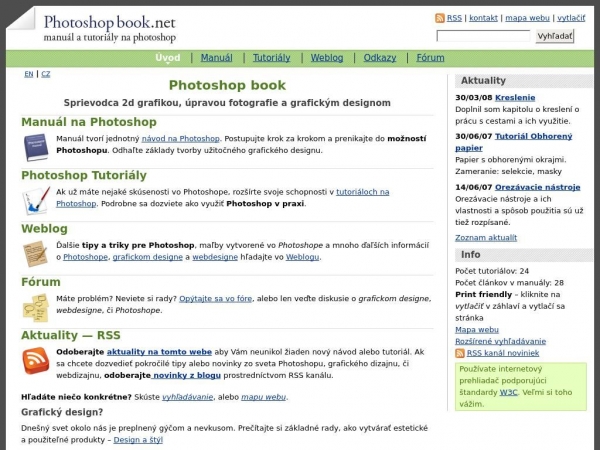Click the Počet článkov v manuály: 28 text
Viewport: 600px width, 450px height.
click(509, 283)
